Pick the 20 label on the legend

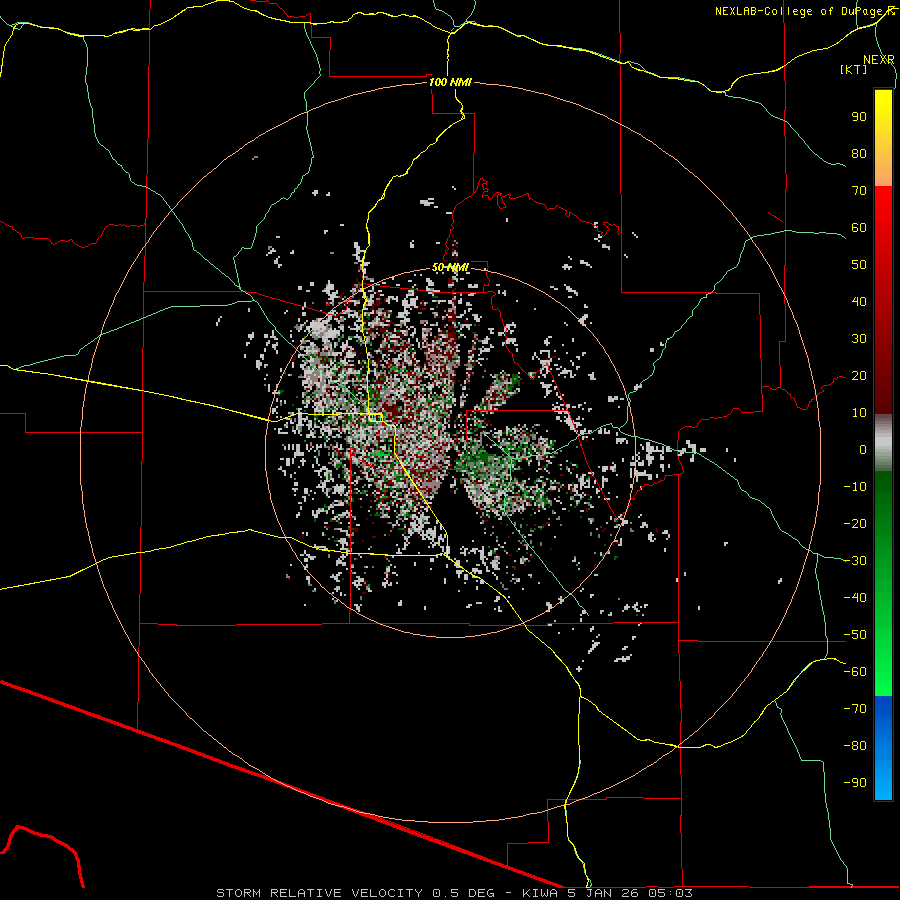tap(859, 376)
